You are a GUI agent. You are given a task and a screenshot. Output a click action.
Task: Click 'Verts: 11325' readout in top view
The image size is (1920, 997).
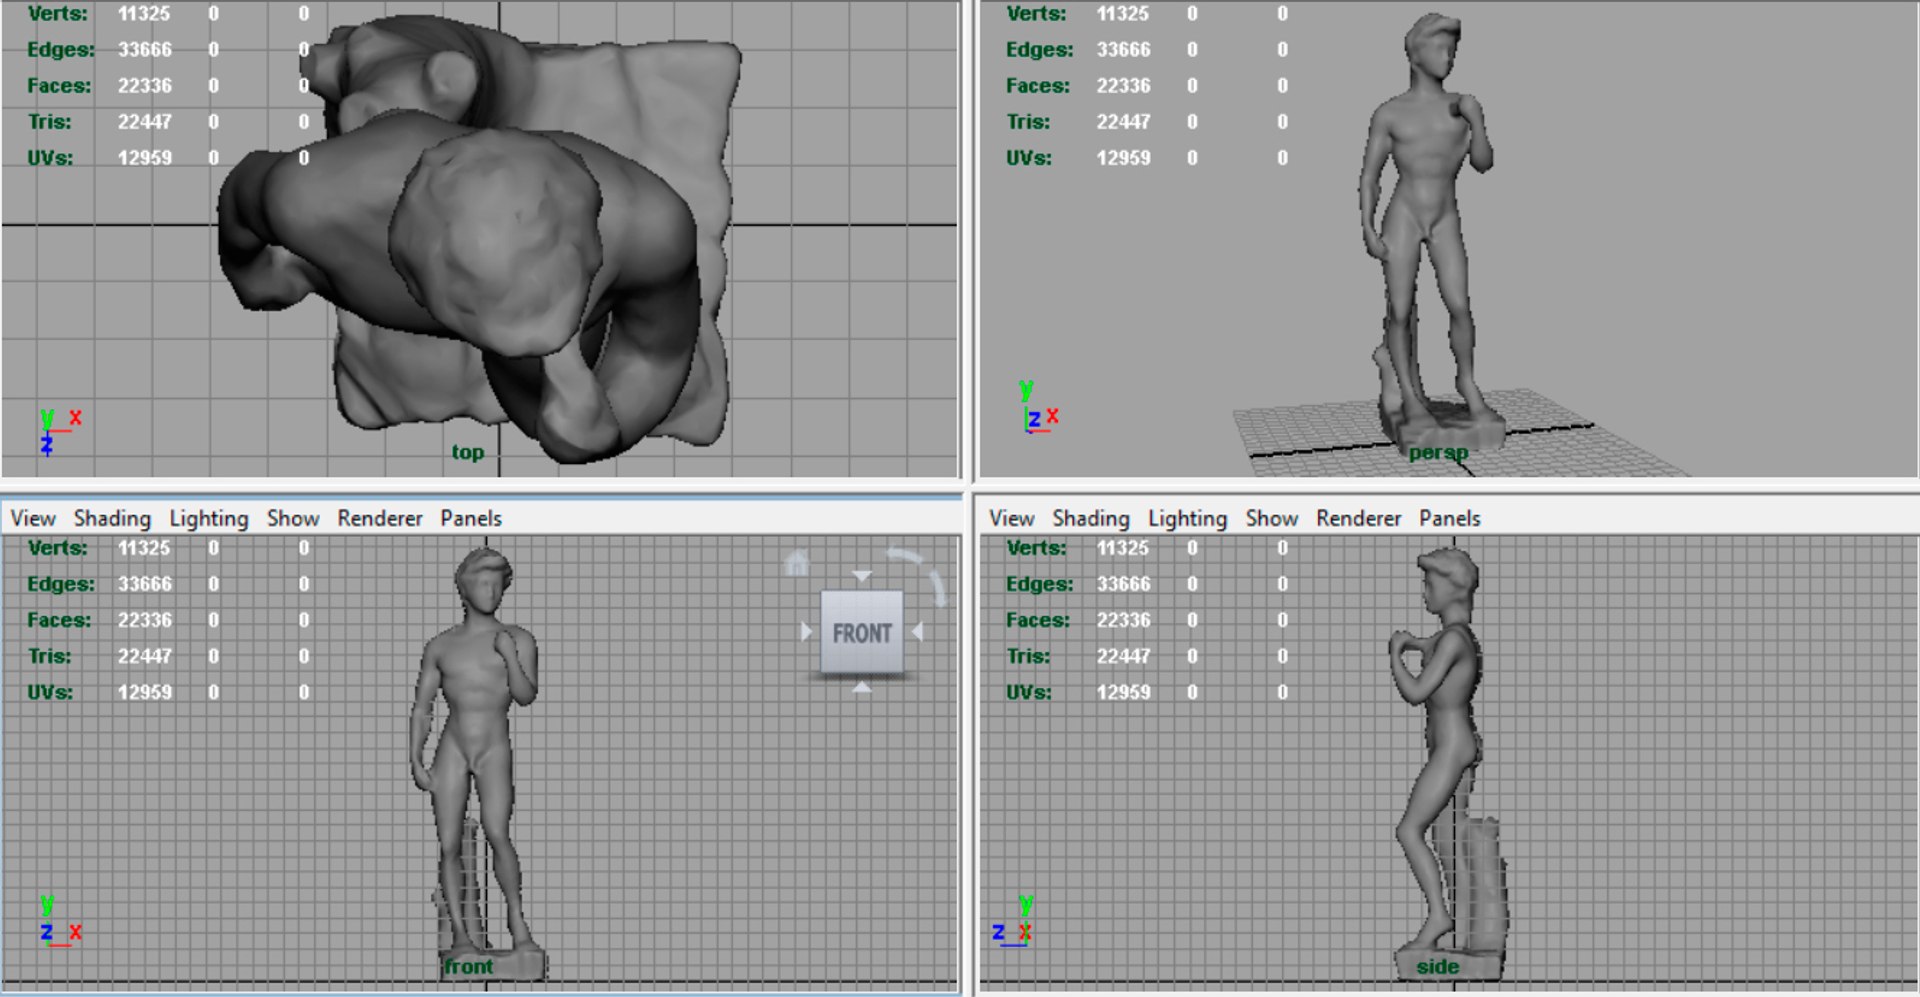(99, 14)
